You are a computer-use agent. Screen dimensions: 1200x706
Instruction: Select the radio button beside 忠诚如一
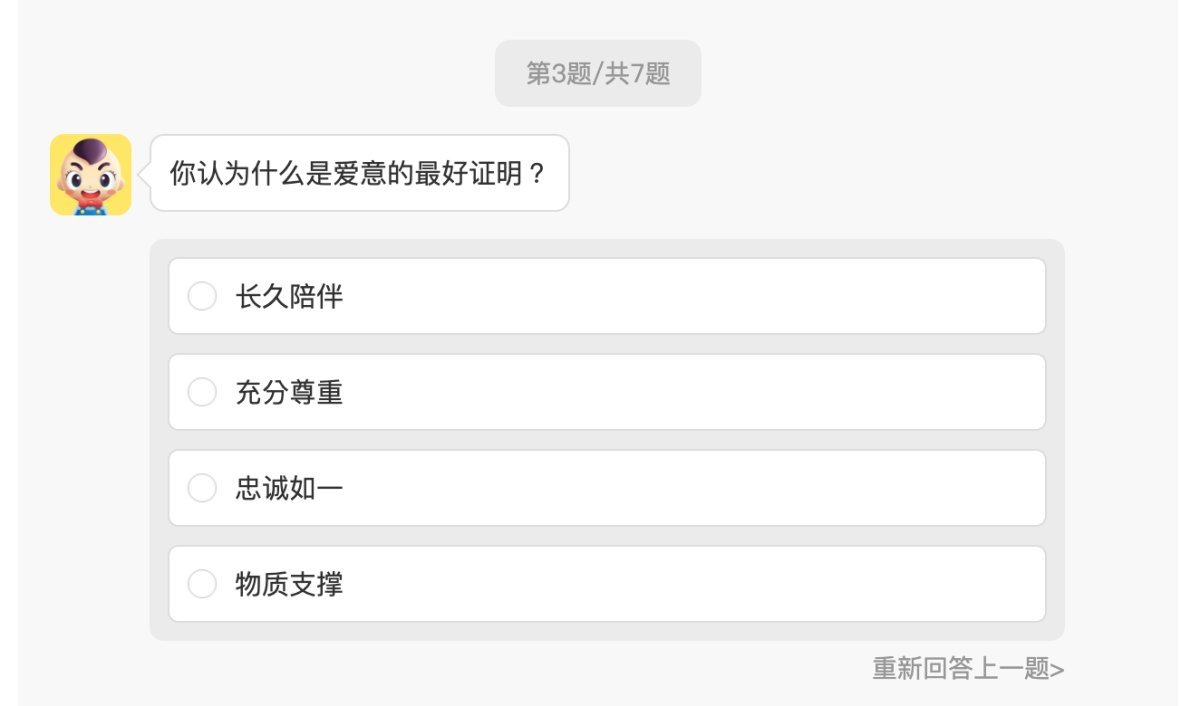[x=202, y=488]
